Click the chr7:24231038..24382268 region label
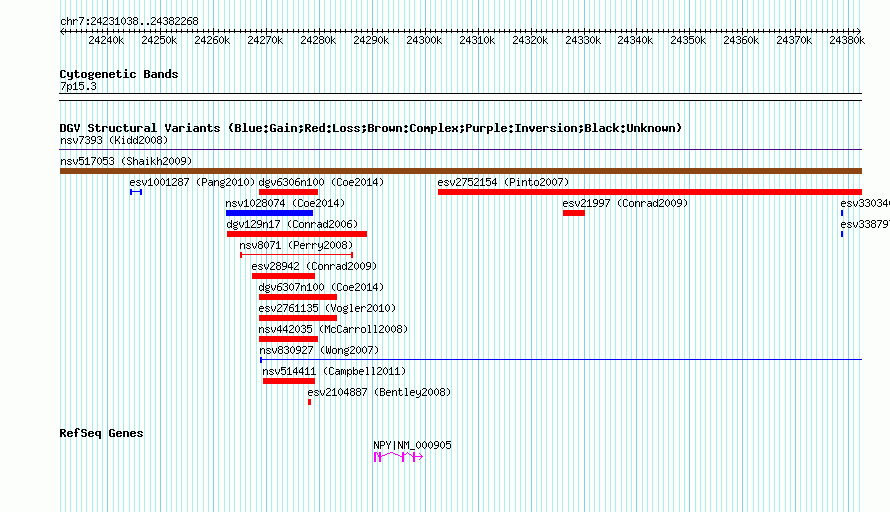This screenshot has height=512, width=890. click(x=129, y=21)
